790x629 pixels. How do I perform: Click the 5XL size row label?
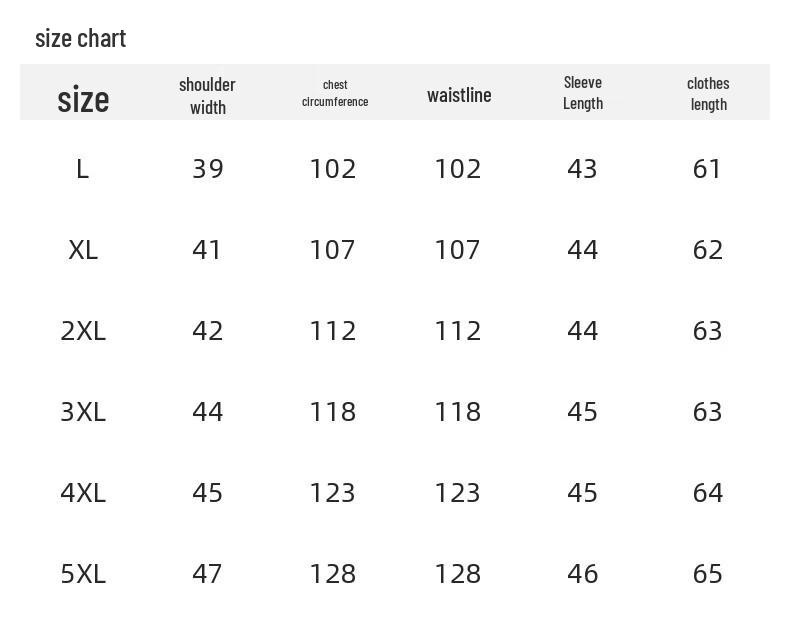(83, 574)
